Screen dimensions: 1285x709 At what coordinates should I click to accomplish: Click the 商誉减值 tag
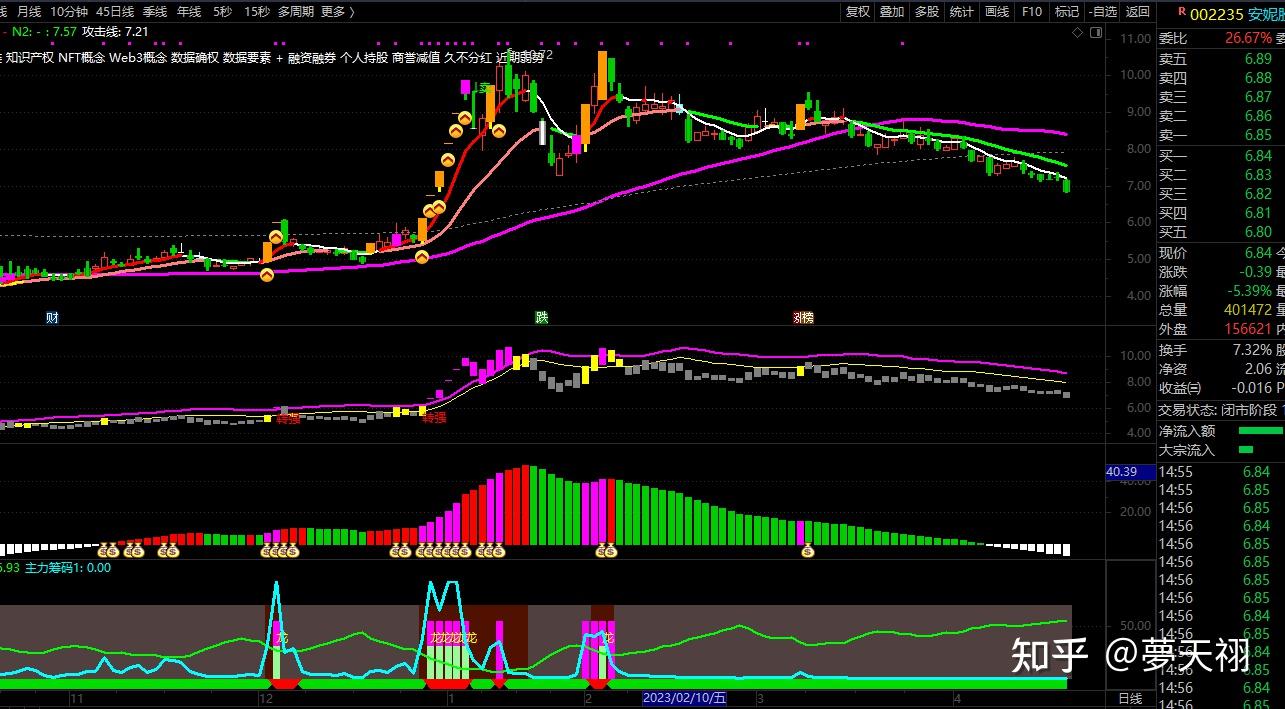coord(416,57)
